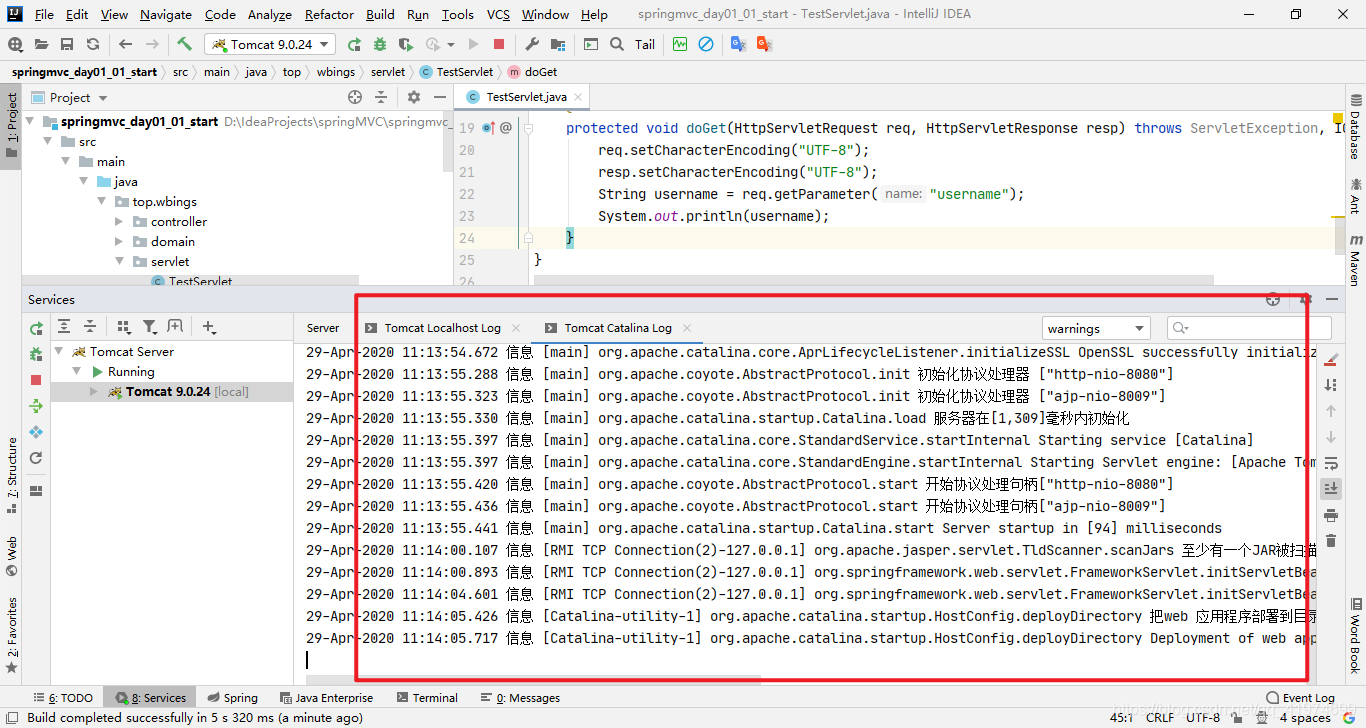Click the blue crossed-circle toolbar icon
The image size is (1366, 728).
(706, 44)
